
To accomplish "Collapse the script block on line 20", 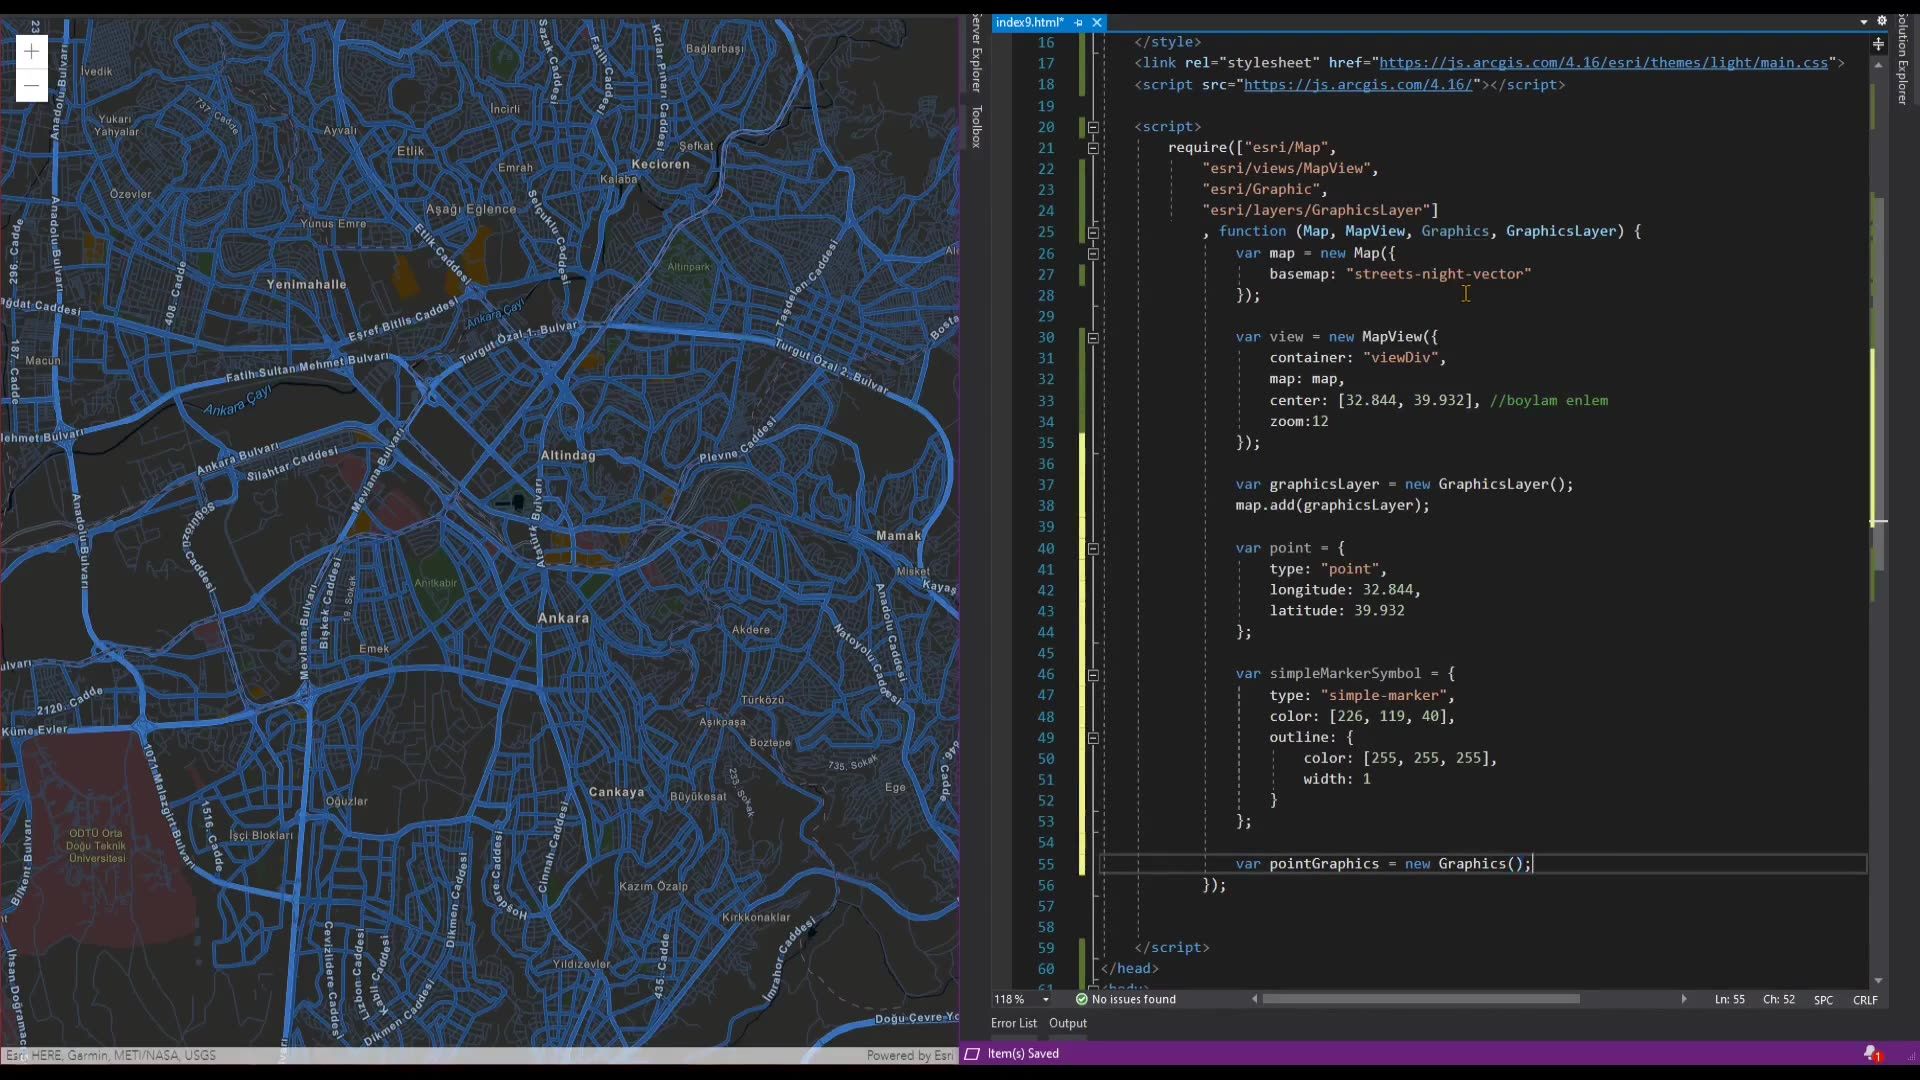I will point(1093,127).
